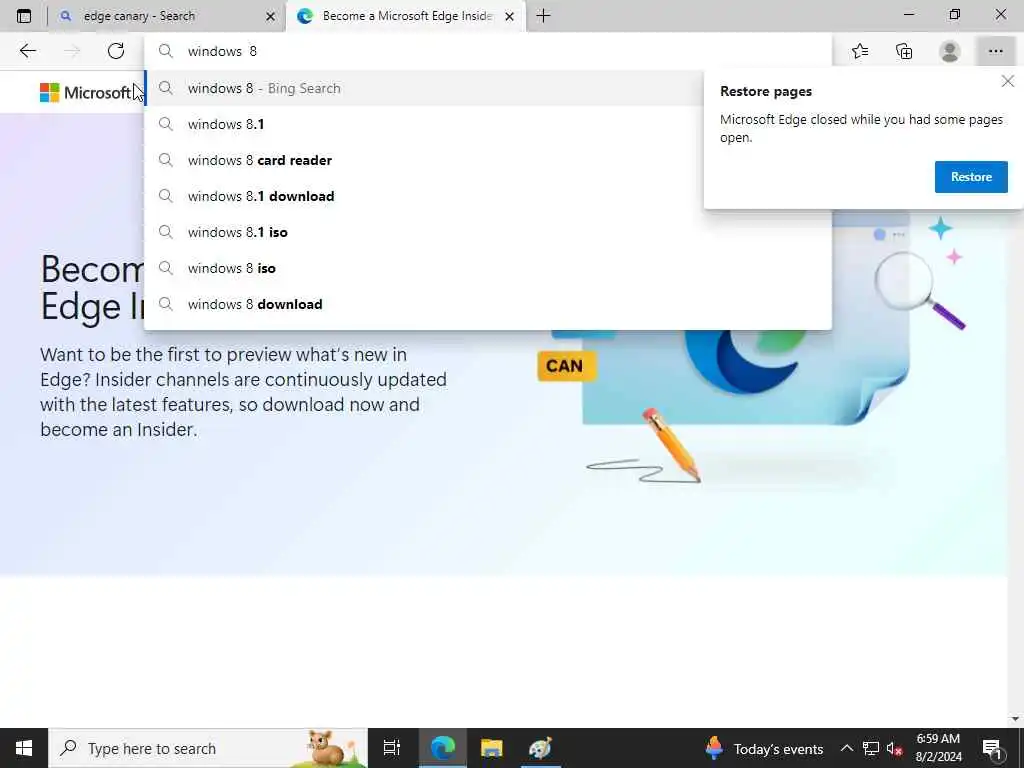1024x768 pixels.
Task: Go back using the back arrow
Action: coord(27,51)
